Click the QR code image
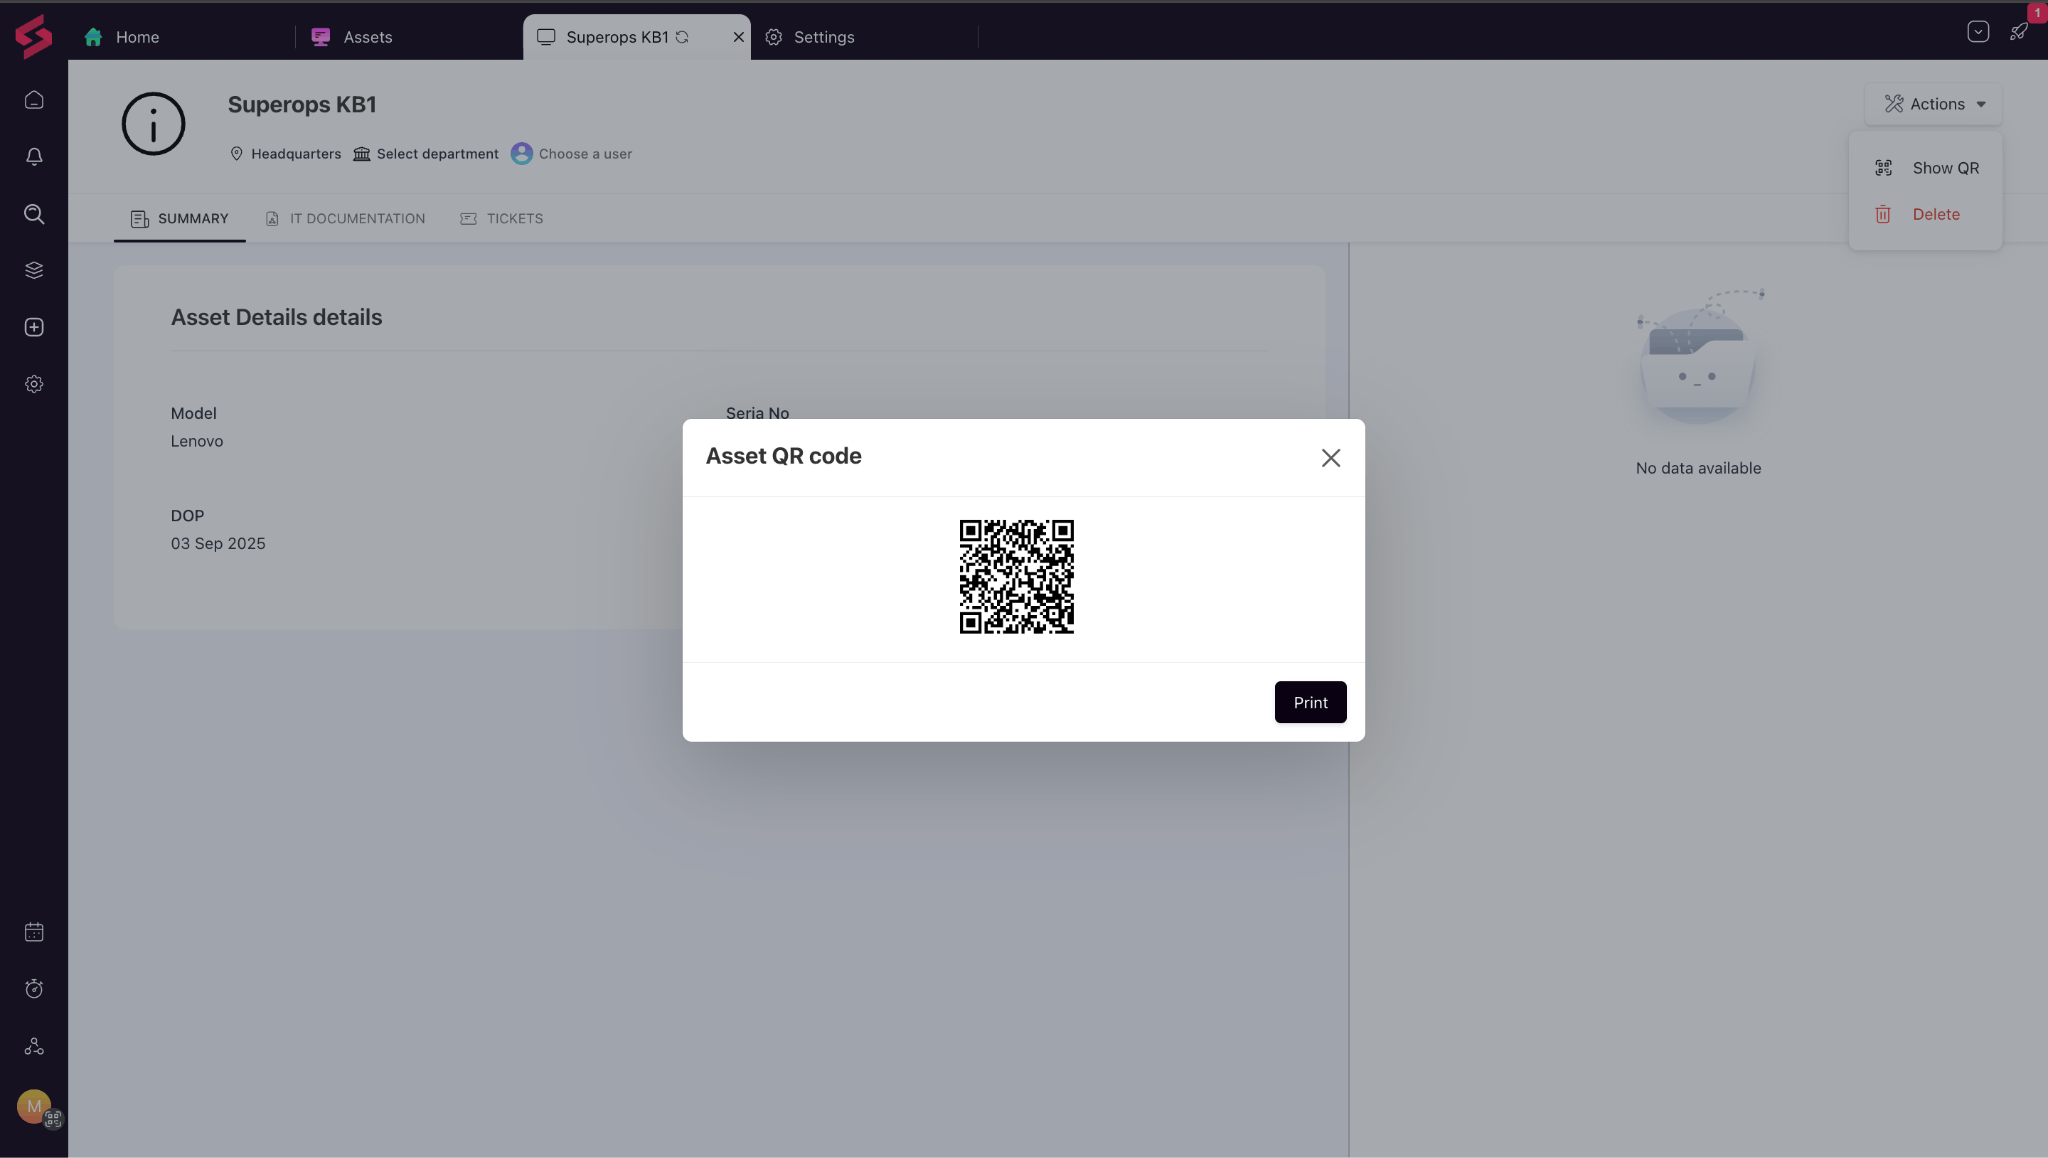 [1016, 577]
